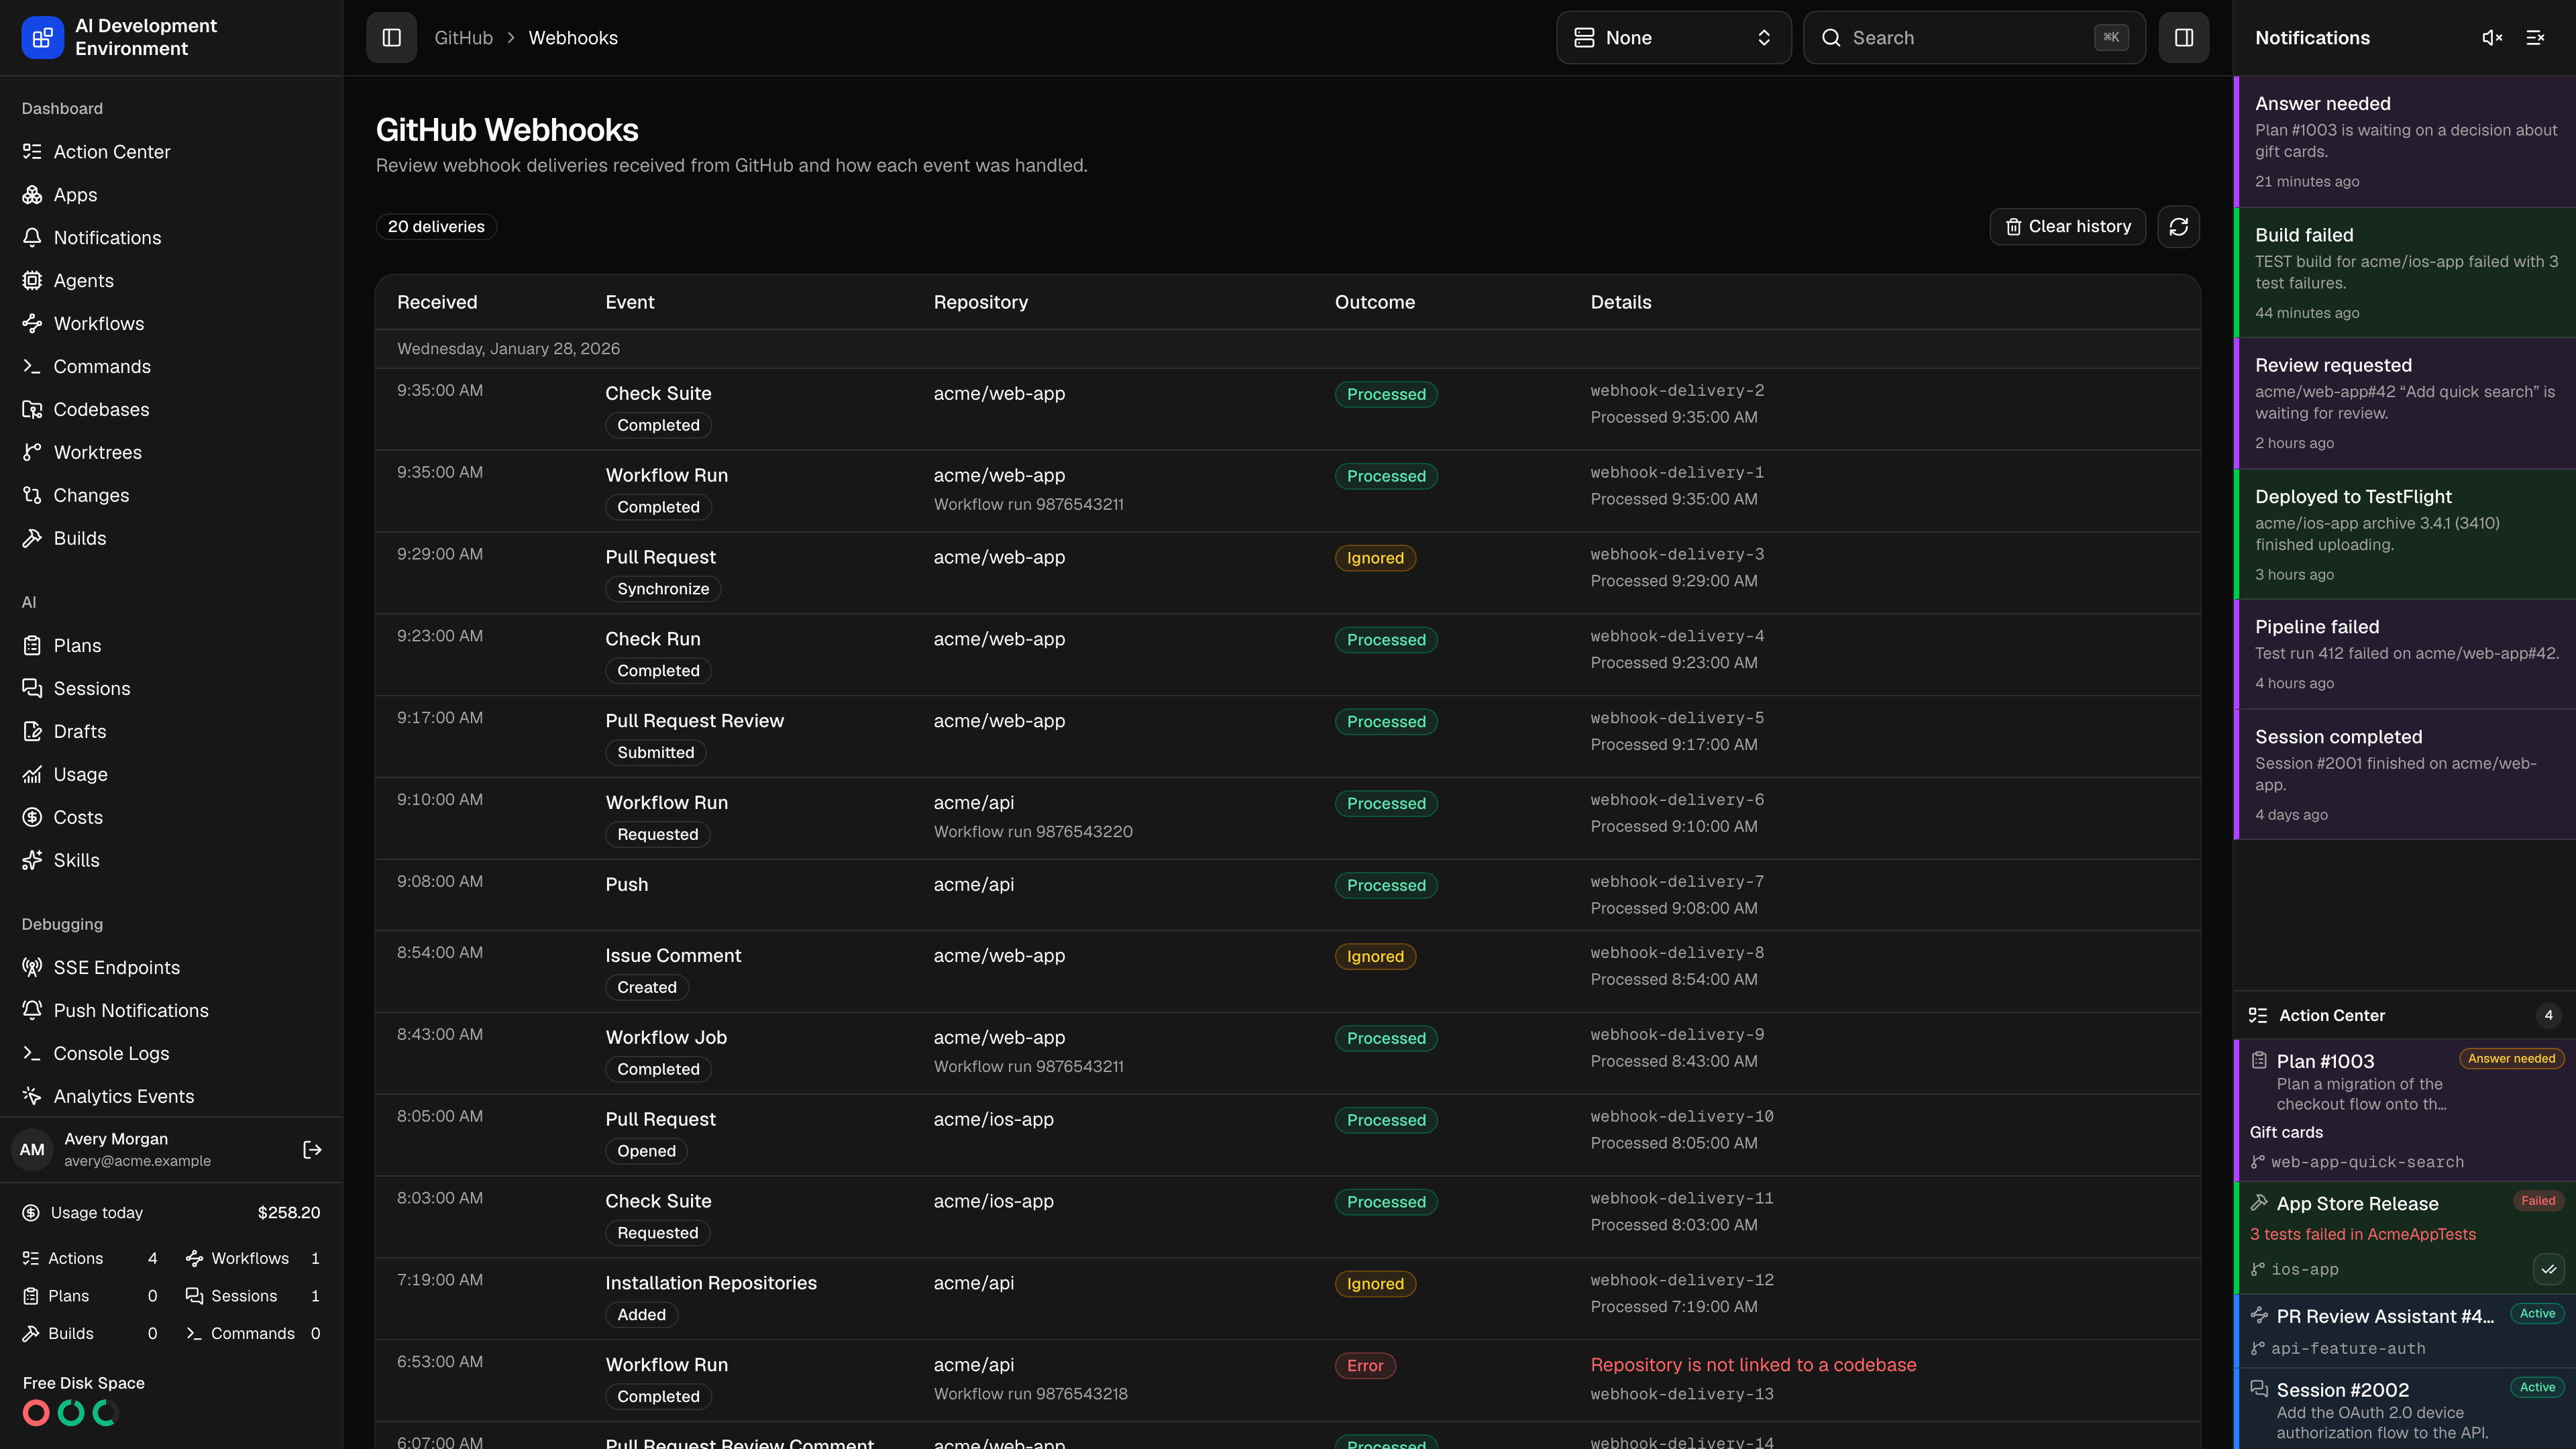Screen dimensions: 2576x1449
Task: Open Action Center in sidebar
Action: click(x=171, y=152)
